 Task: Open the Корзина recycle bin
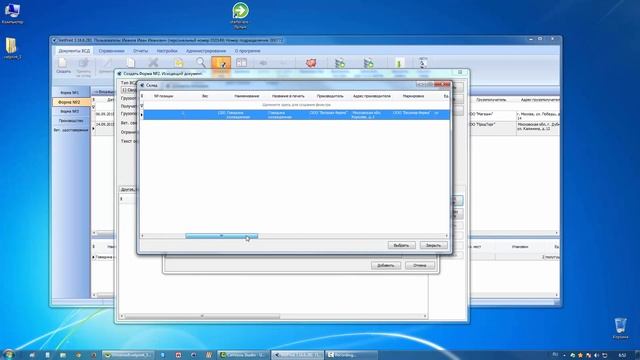[620, 328]
